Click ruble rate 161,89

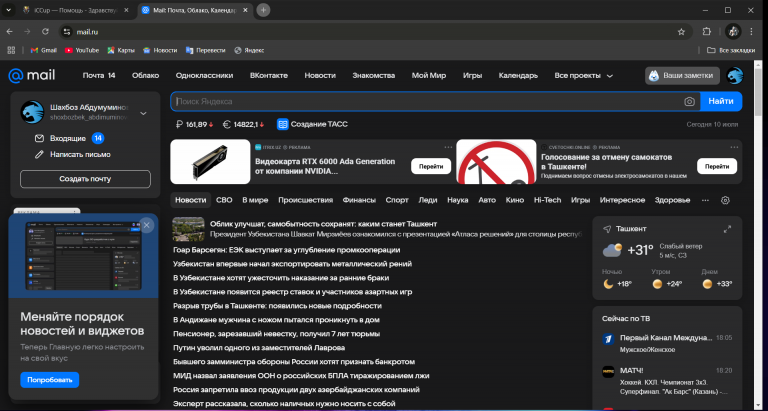[x=194, y=124]
